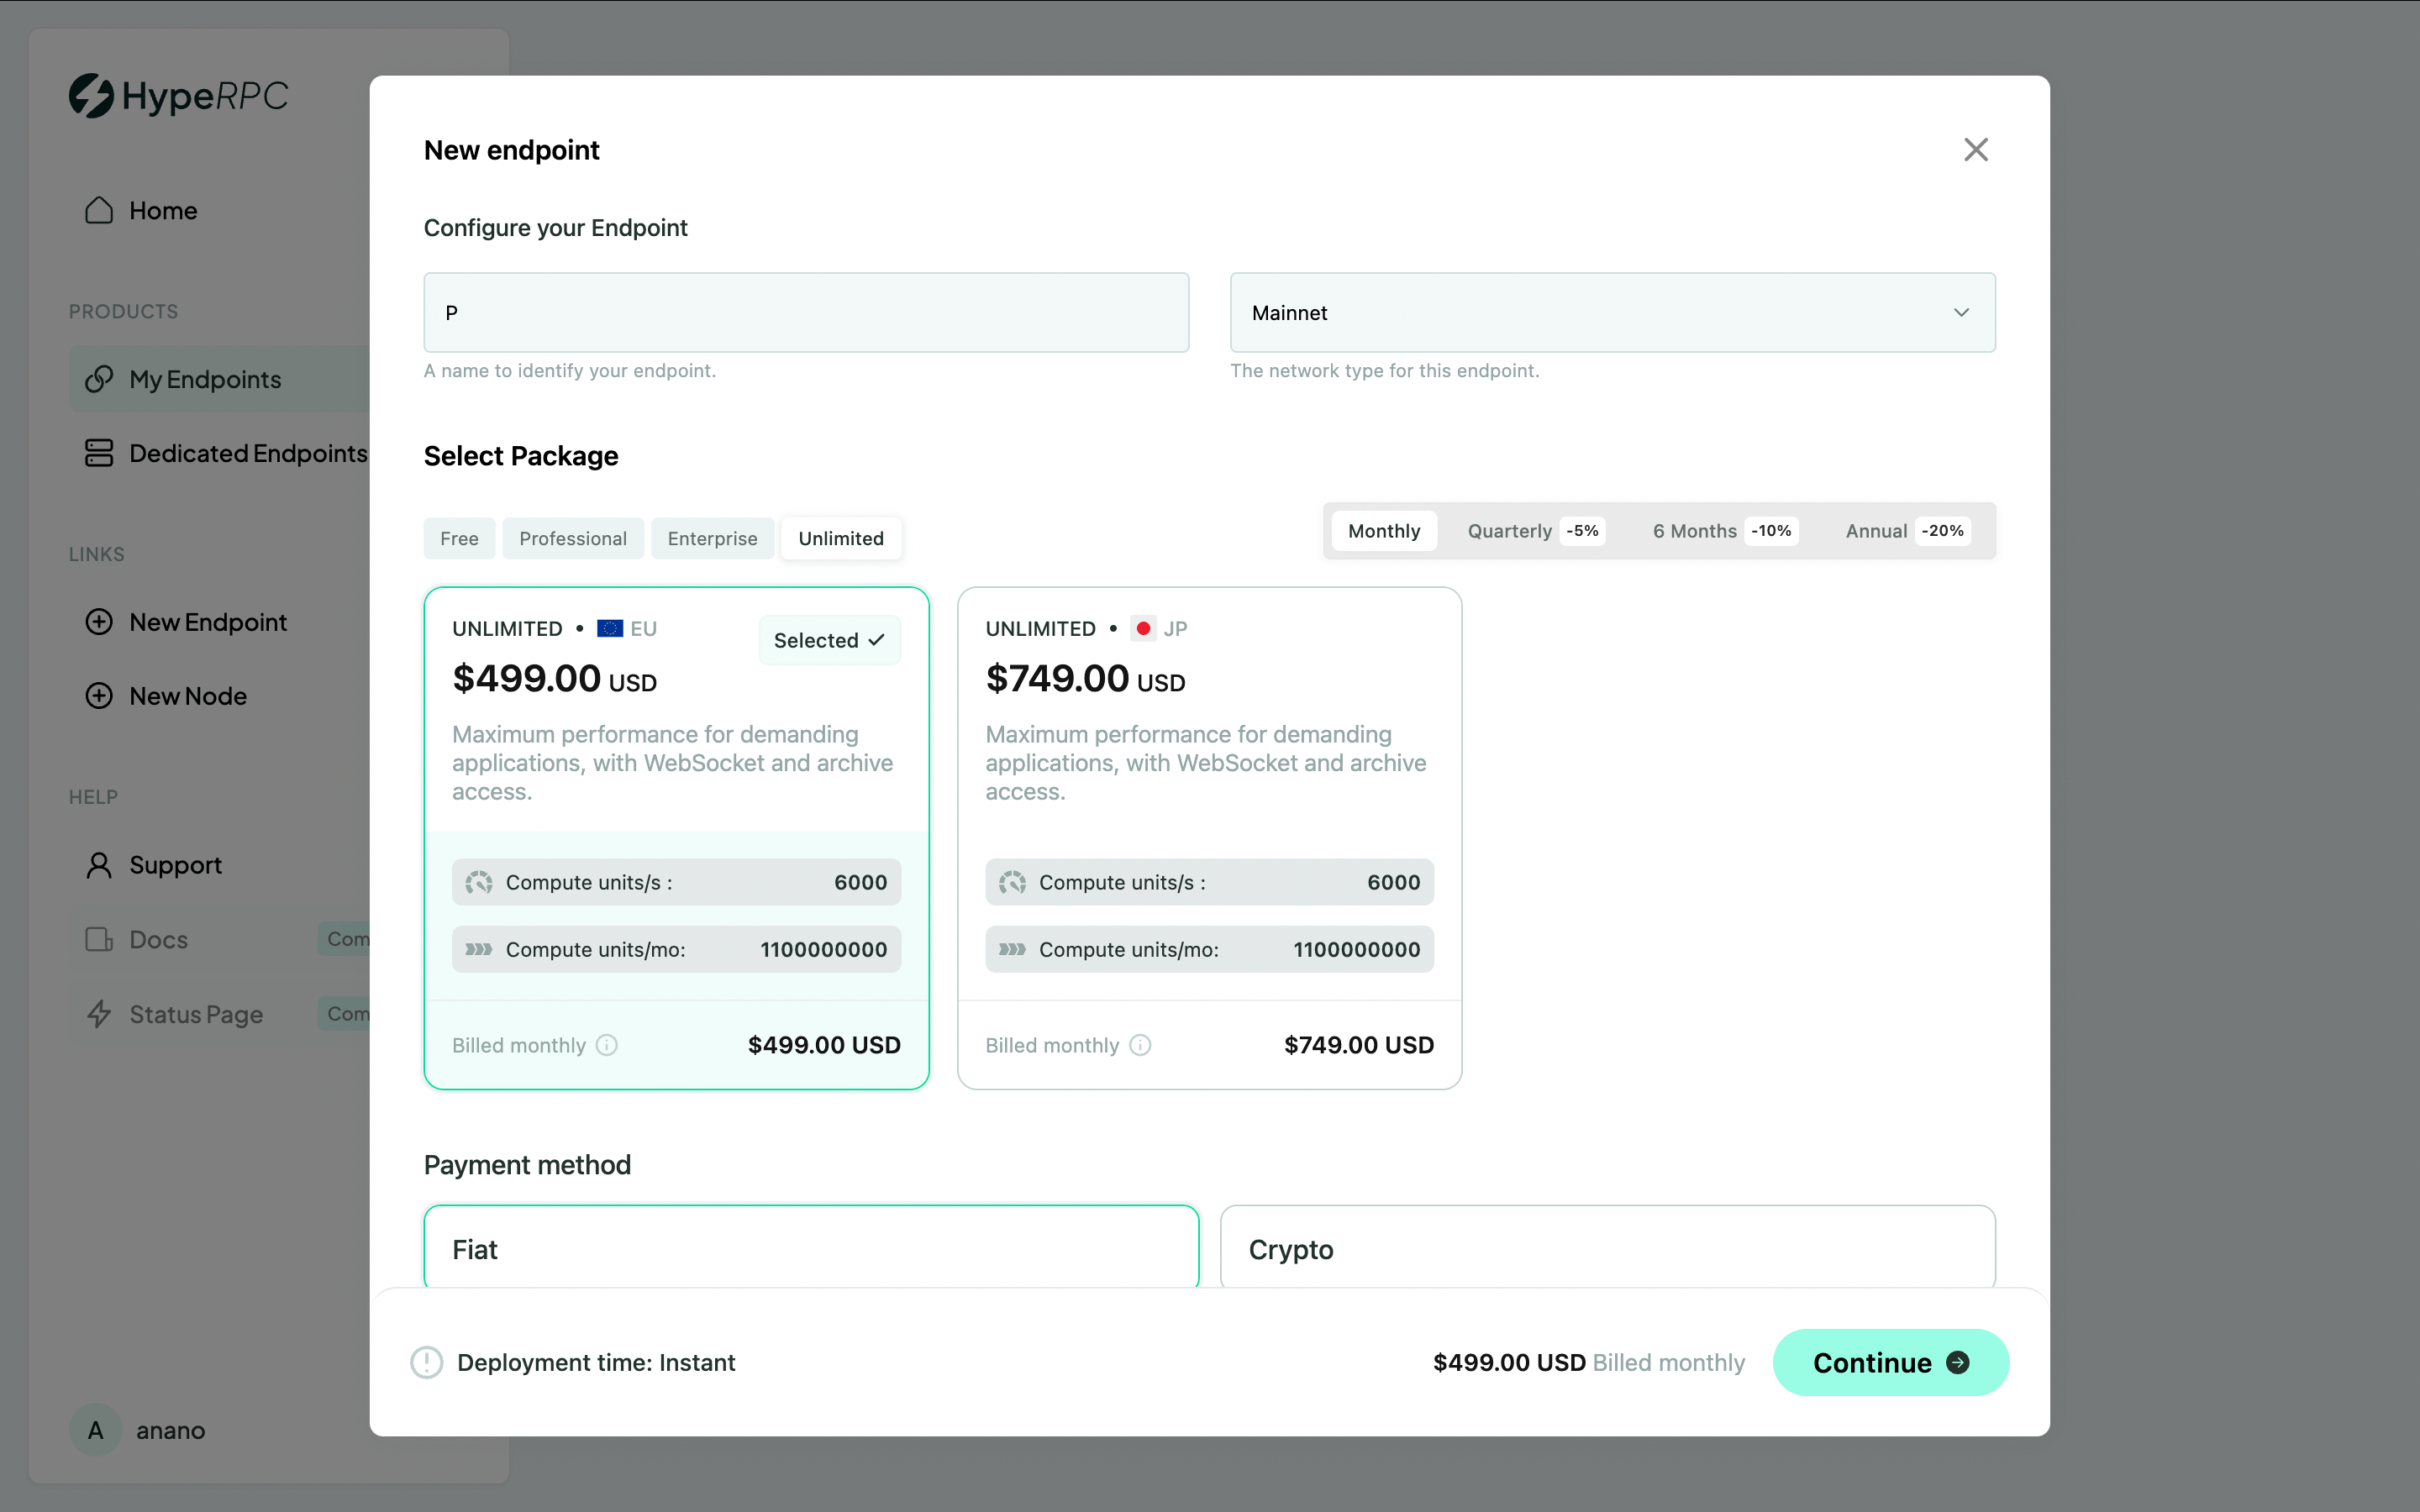Switch to the Professional package tab
The width and height of the screenshot is (2420, 1512).
572,539
